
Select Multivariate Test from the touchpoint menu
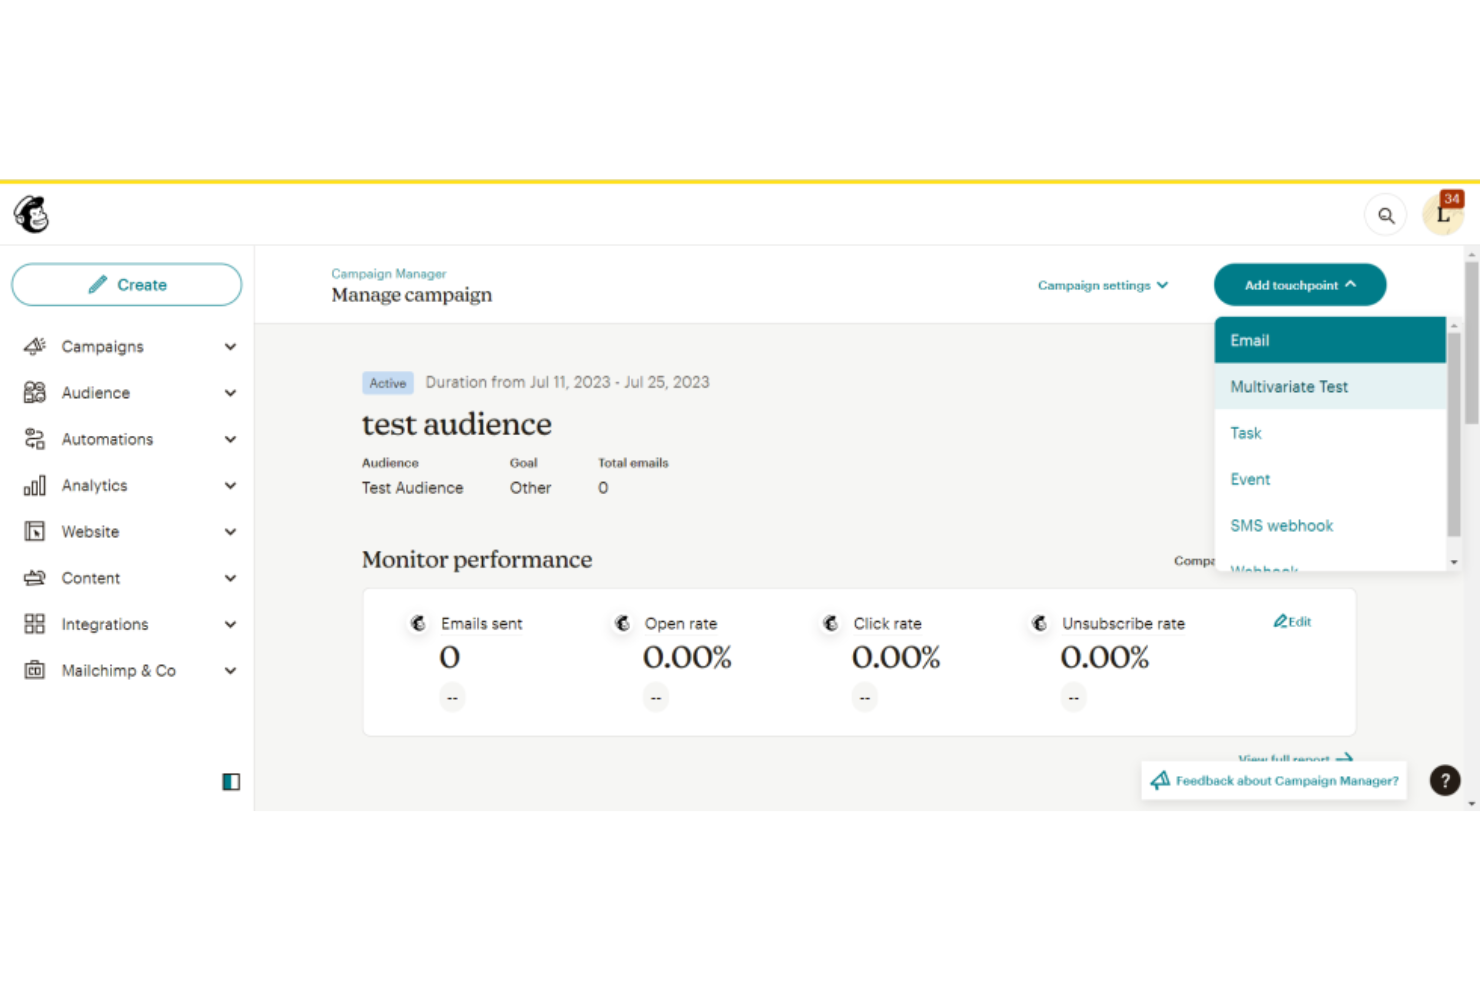point(1289,386)
